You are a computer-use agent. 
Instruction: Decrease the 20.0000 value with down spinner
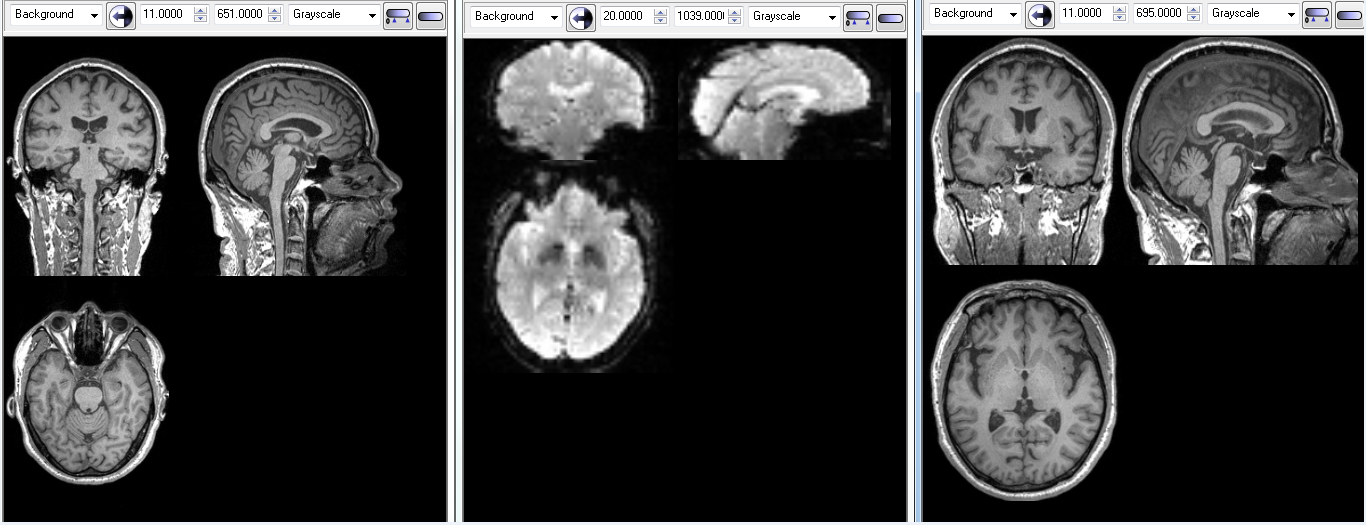(x=660, y=21)
